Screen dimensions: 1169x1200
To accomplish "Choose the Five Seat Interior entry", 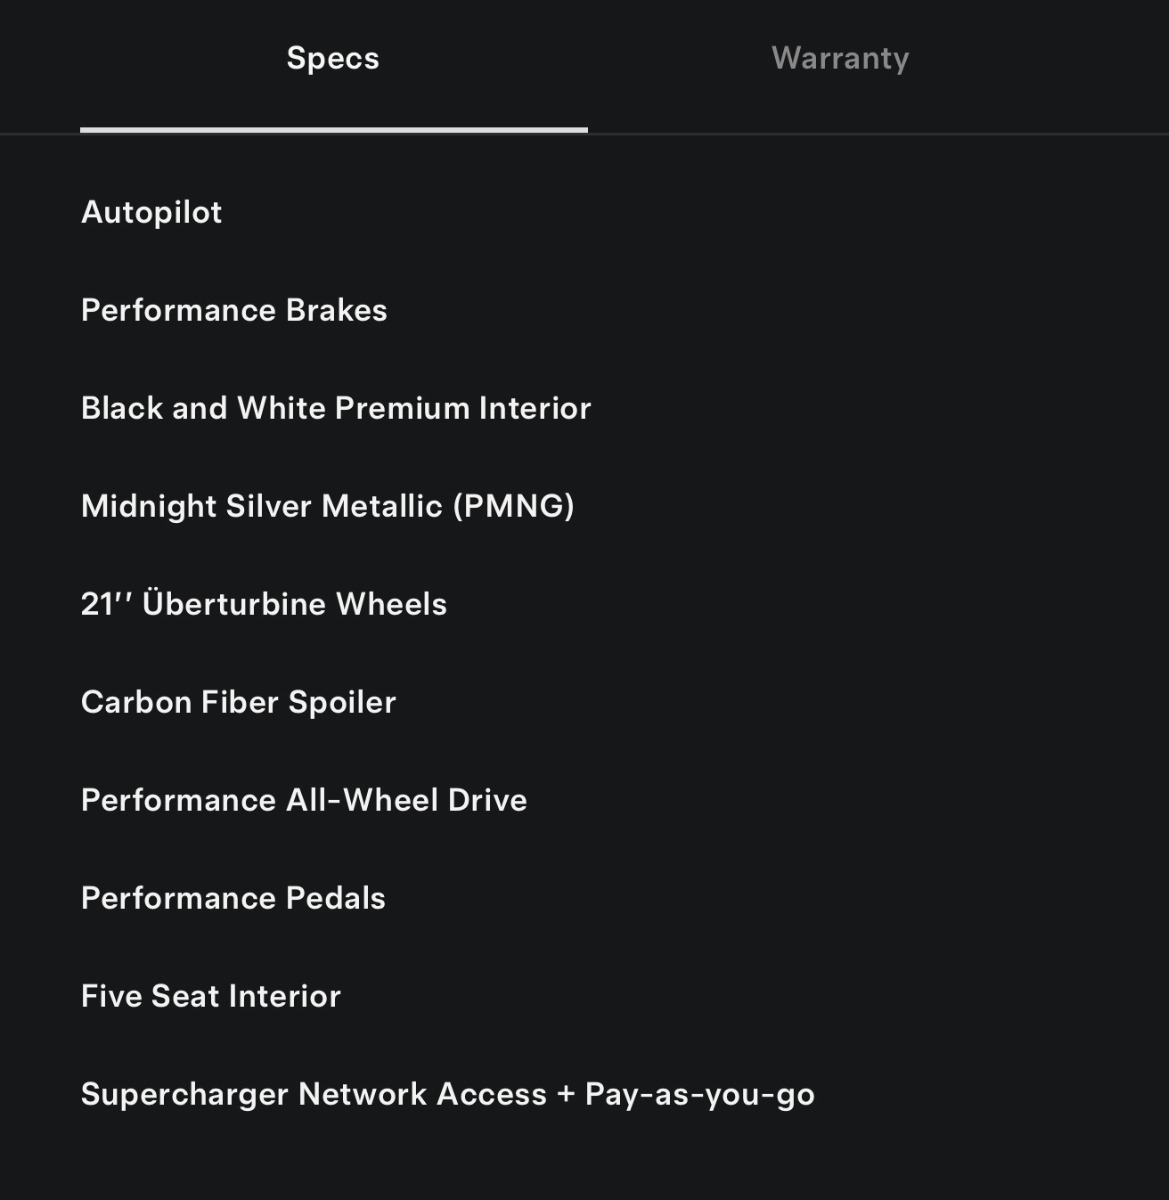I will [211, 996].
